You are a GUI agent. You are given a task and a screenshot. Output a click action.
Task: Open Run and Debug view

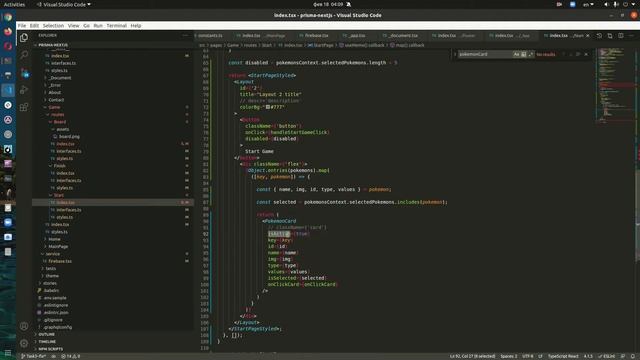pyautogui.click(x=24, y=90)
